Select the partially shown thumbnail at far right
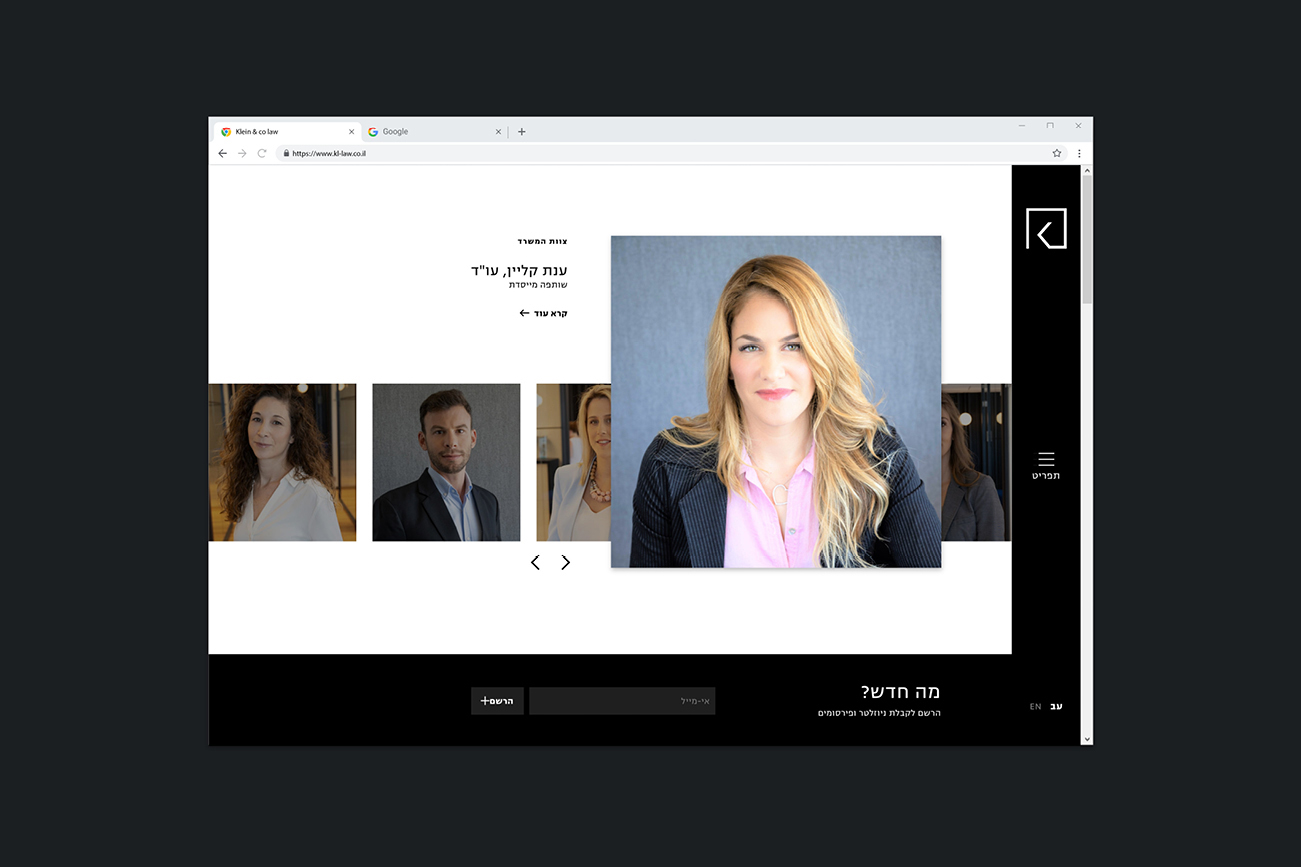The width and height of the screenshot is (1301, 867). tap(976, 462)
